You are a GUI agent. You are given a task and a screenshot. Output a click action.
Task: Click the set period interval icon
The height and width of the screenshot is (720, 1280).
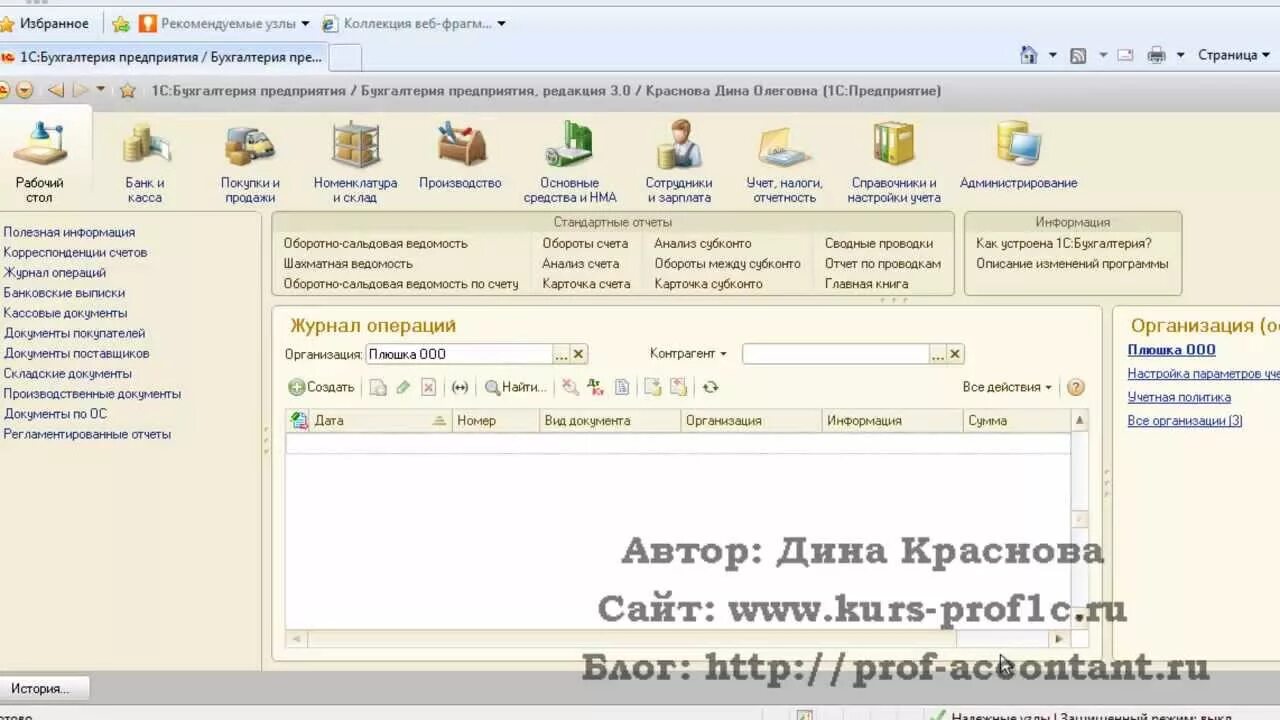coord(460,387)
